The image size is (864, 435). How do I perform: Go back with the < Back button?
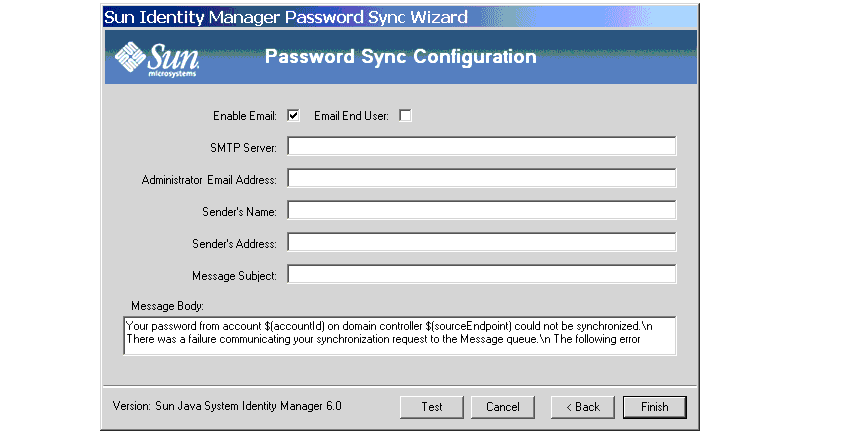click(x=582, y=407)
